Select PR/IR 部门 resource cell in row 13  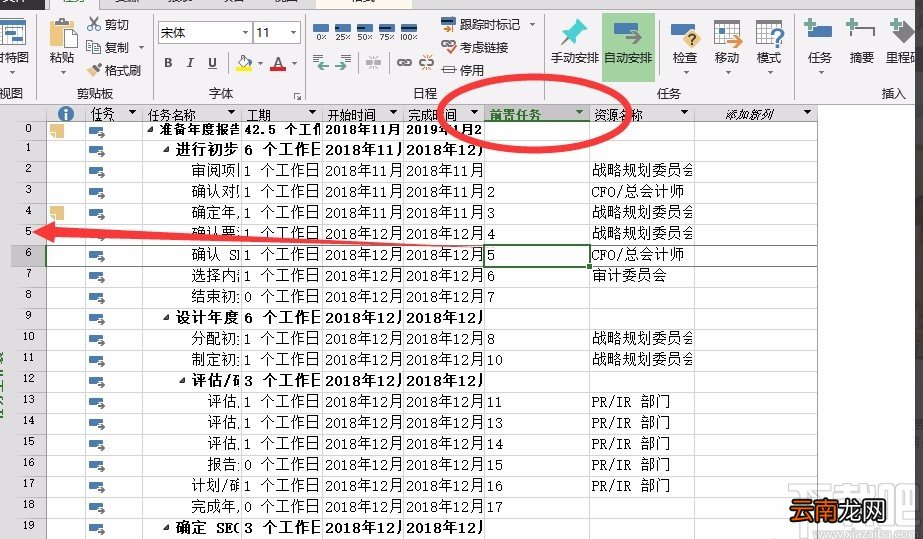642,402
